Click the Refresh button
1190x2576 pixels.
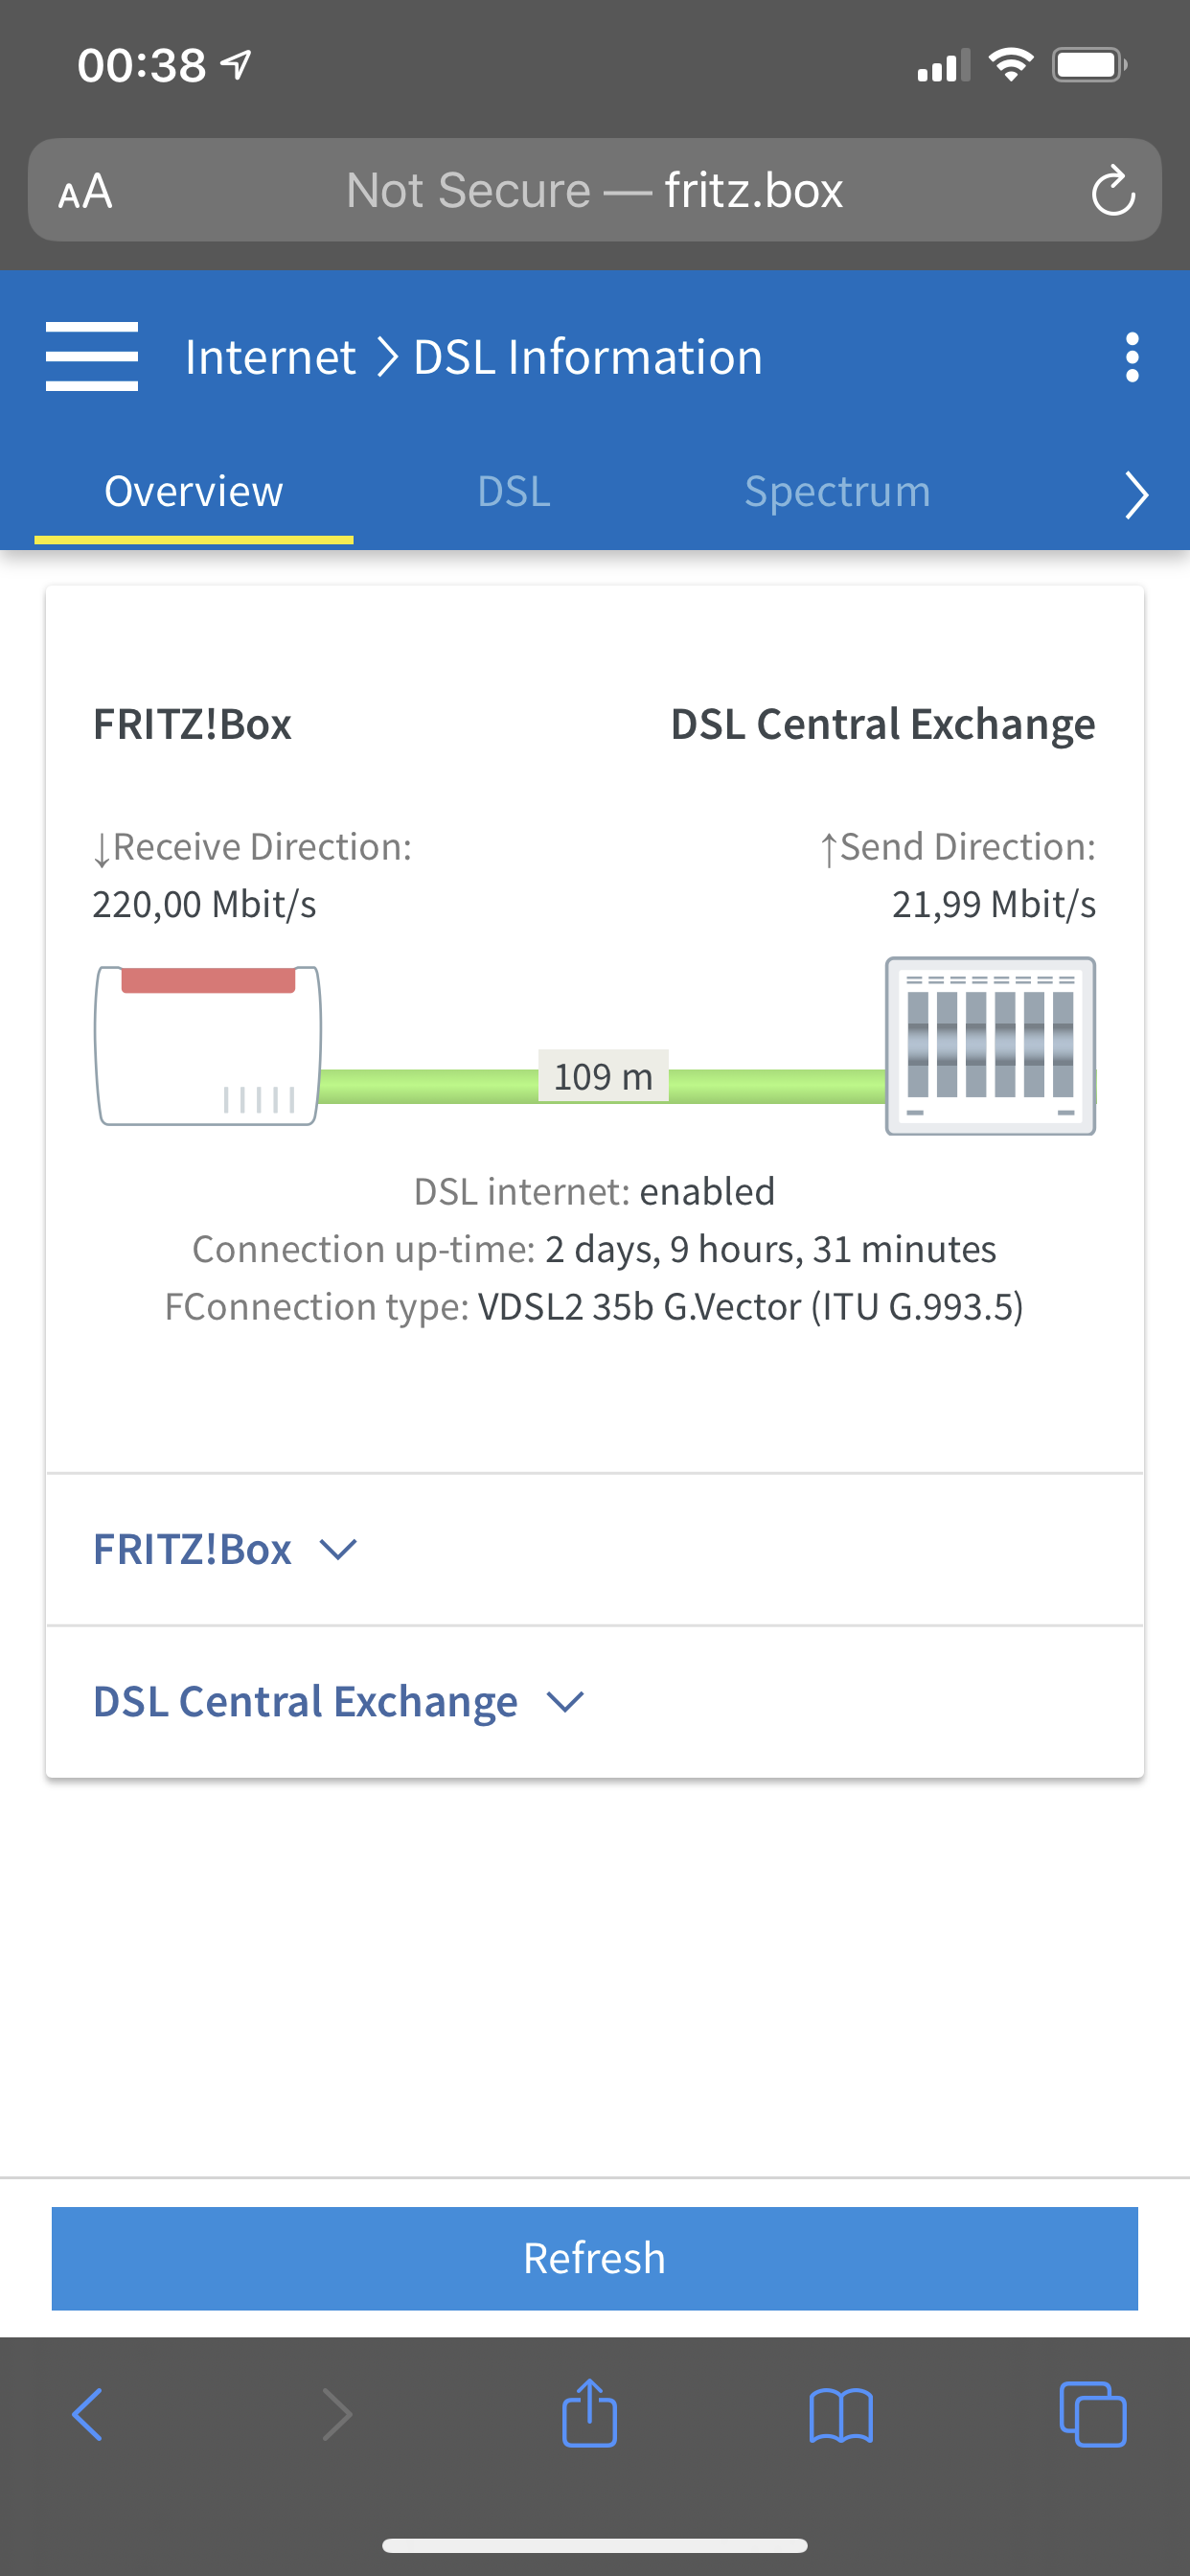coord(595,2258)
